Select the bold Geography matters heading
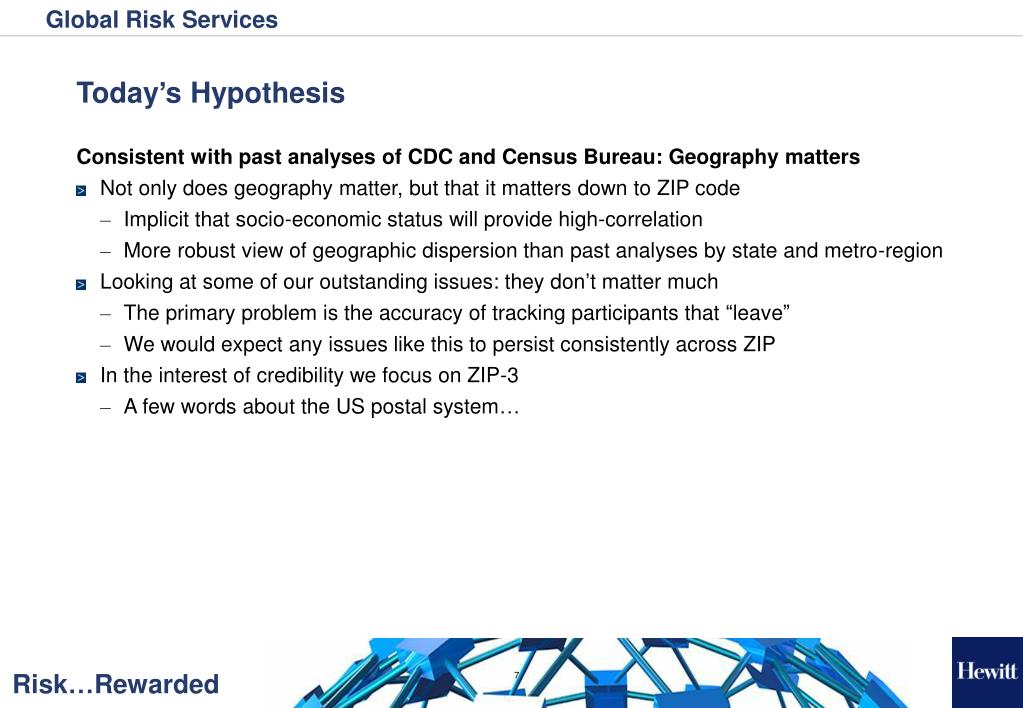 pos(468,157)
